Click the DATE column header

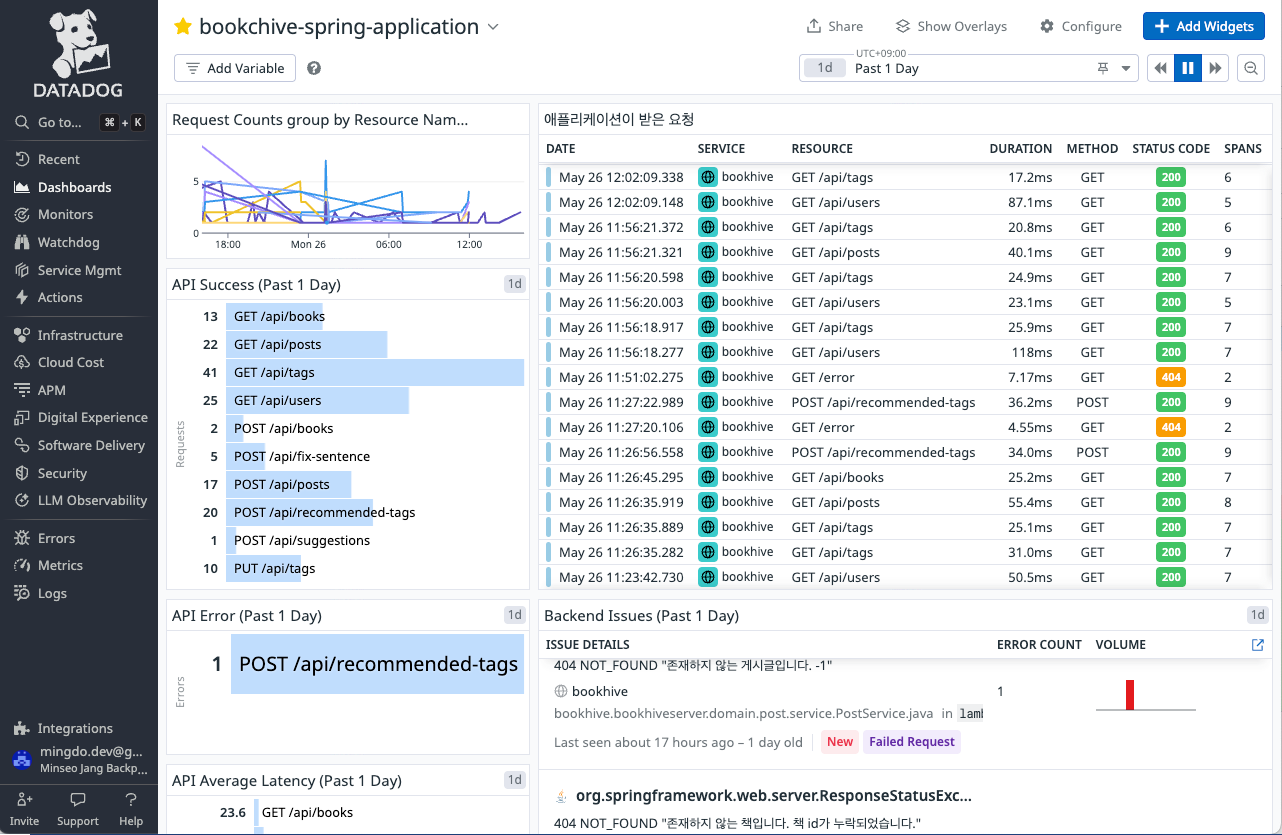(561, 148)
